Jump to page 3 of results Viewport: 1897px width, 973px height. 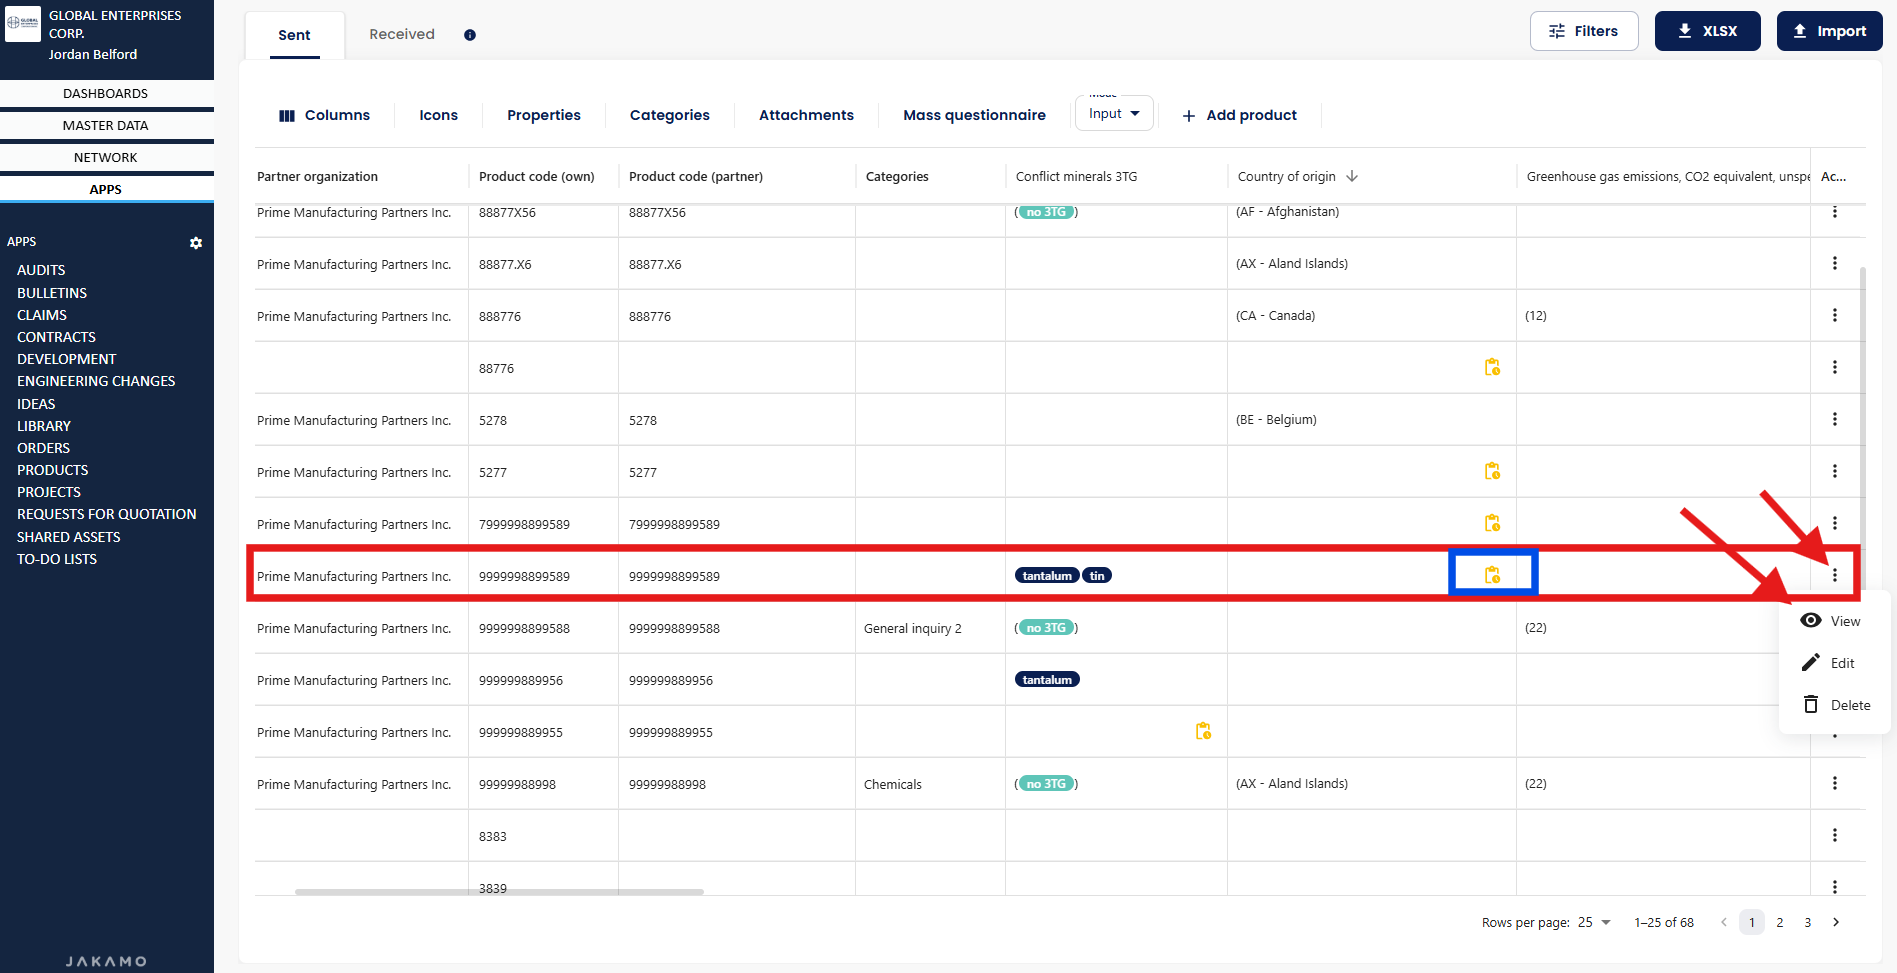click(x=1807, y=922)
